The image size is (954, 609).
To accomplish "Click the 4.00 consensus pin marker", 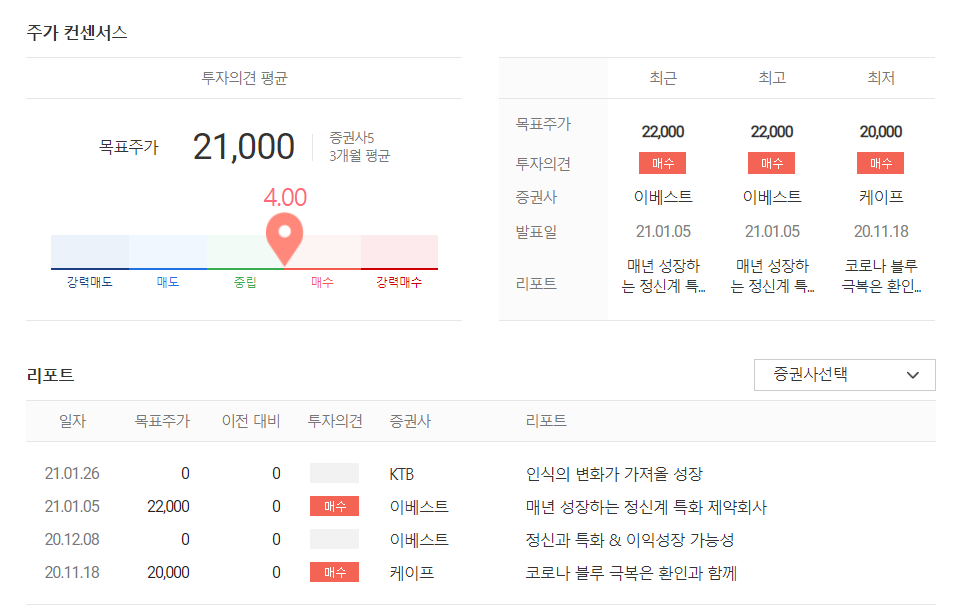I will click(x=284, y=238).
